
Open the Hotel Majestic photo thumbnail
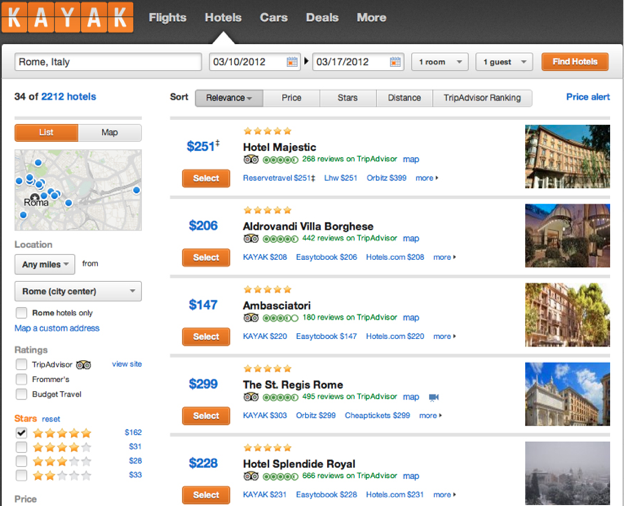[567, 156]
